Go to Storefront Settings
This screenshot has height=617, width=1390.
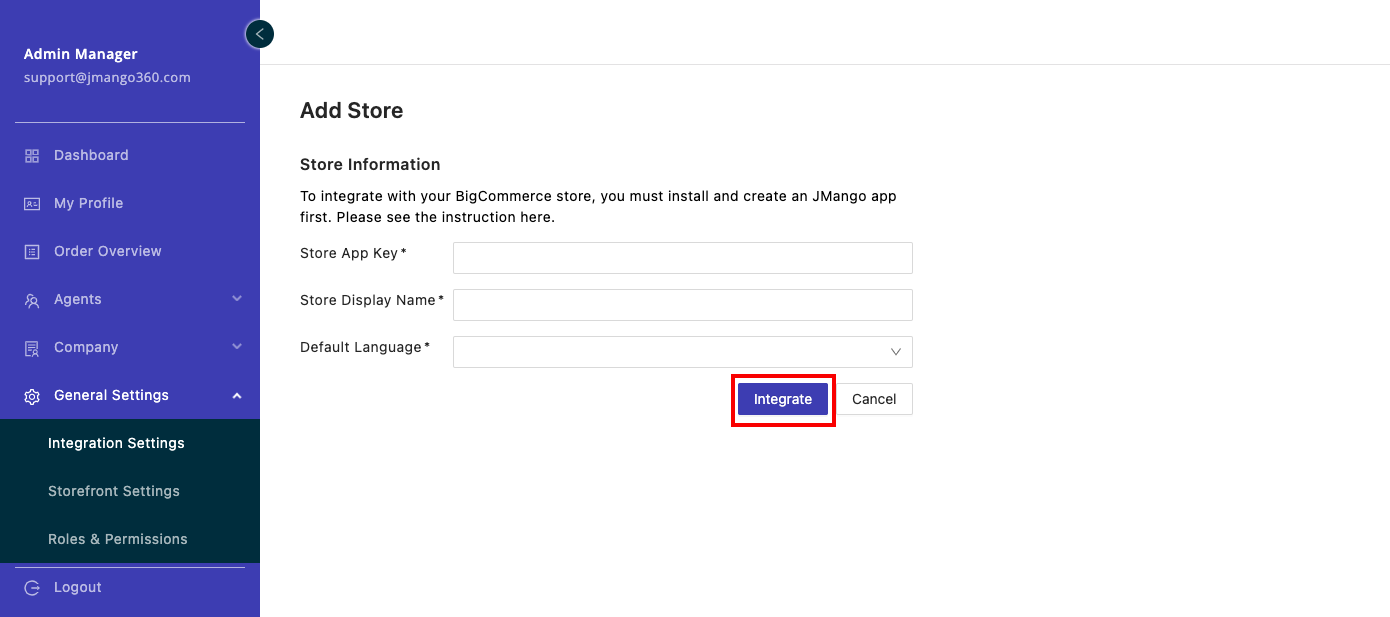click(114, 491)
